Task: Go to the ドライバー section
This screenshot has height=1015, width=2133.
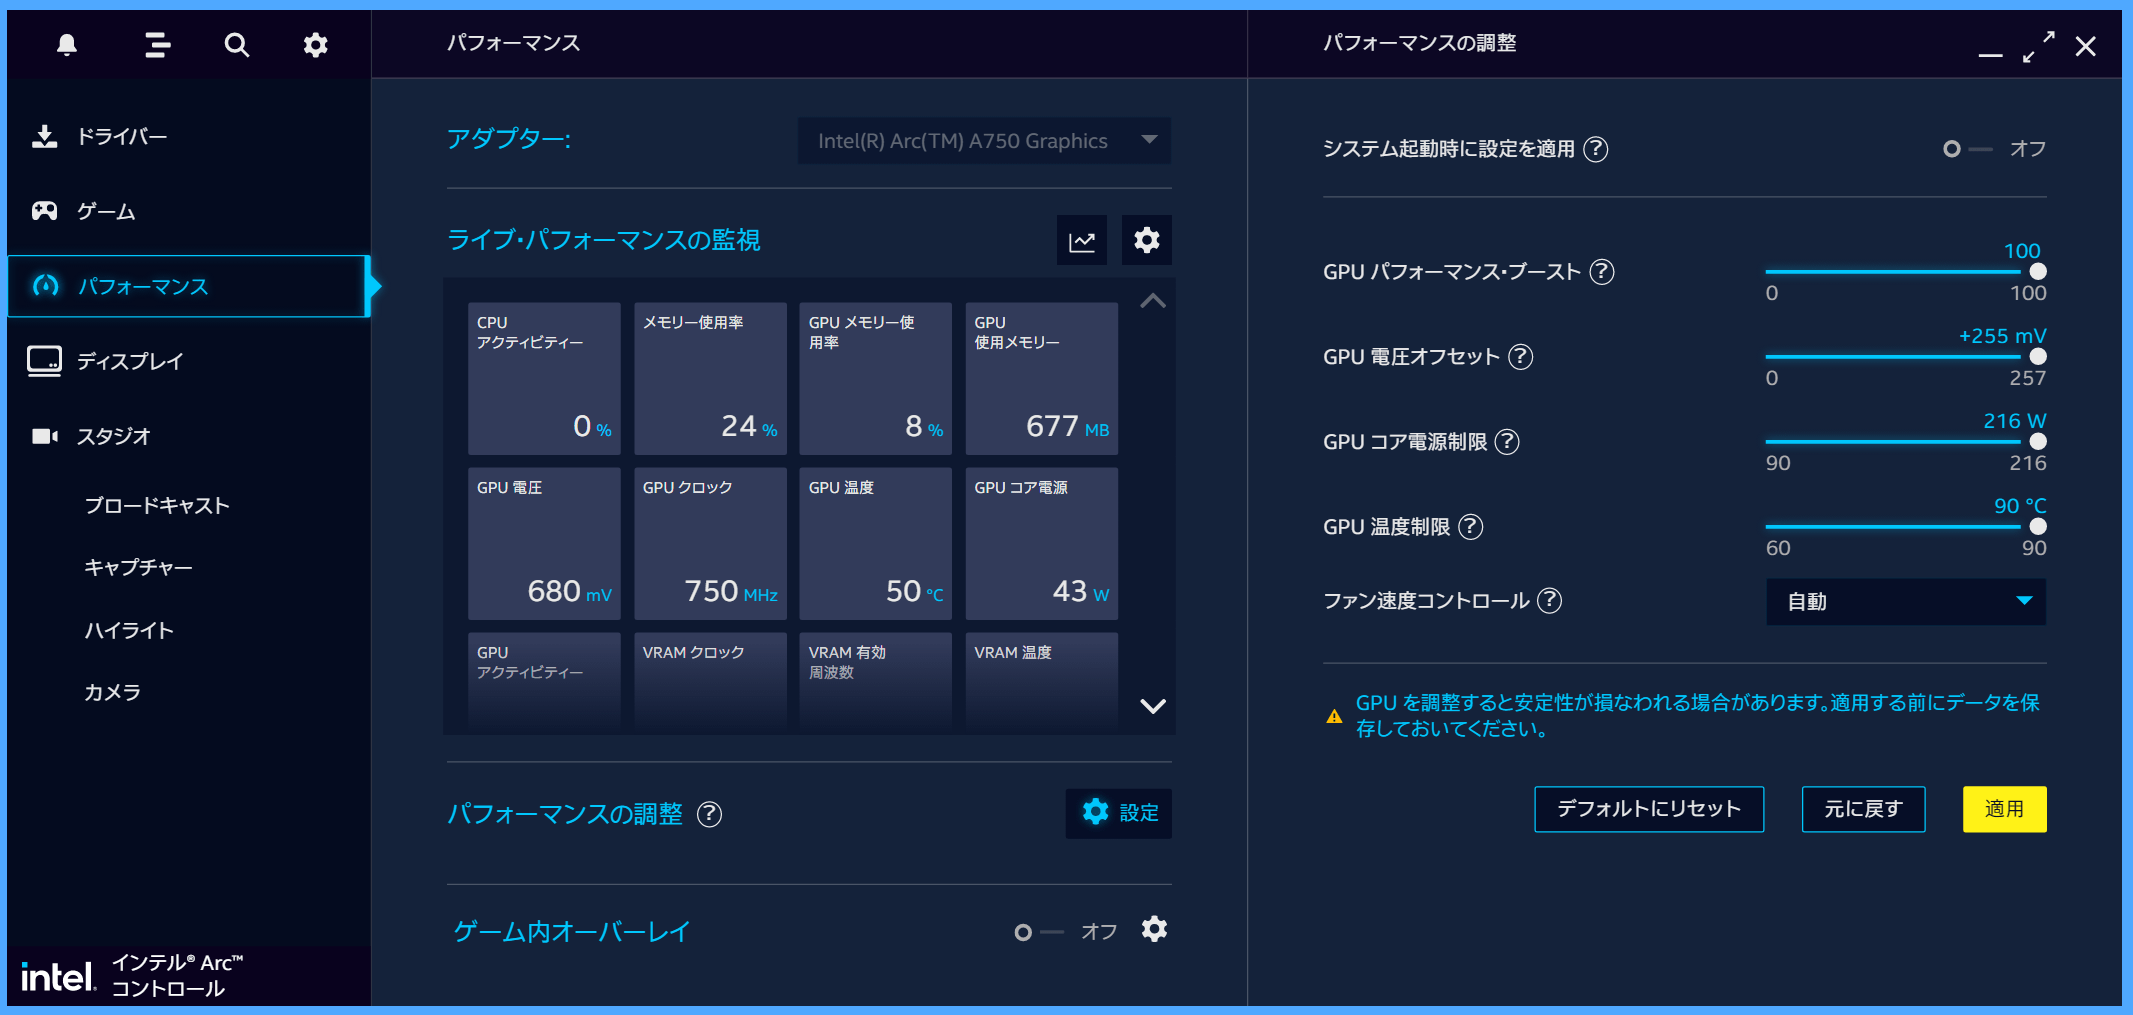Action: point(189,136)
